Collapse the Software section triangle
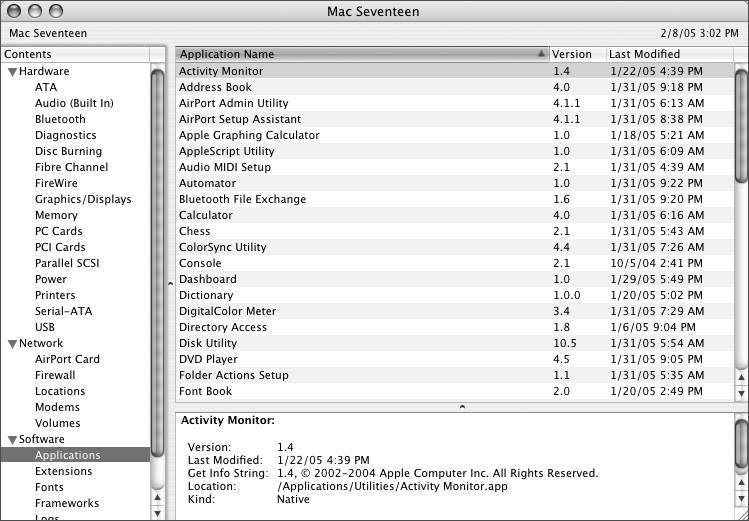Image resolution: width=749 pixels, height=521 pixels. (x=12, y=440)
